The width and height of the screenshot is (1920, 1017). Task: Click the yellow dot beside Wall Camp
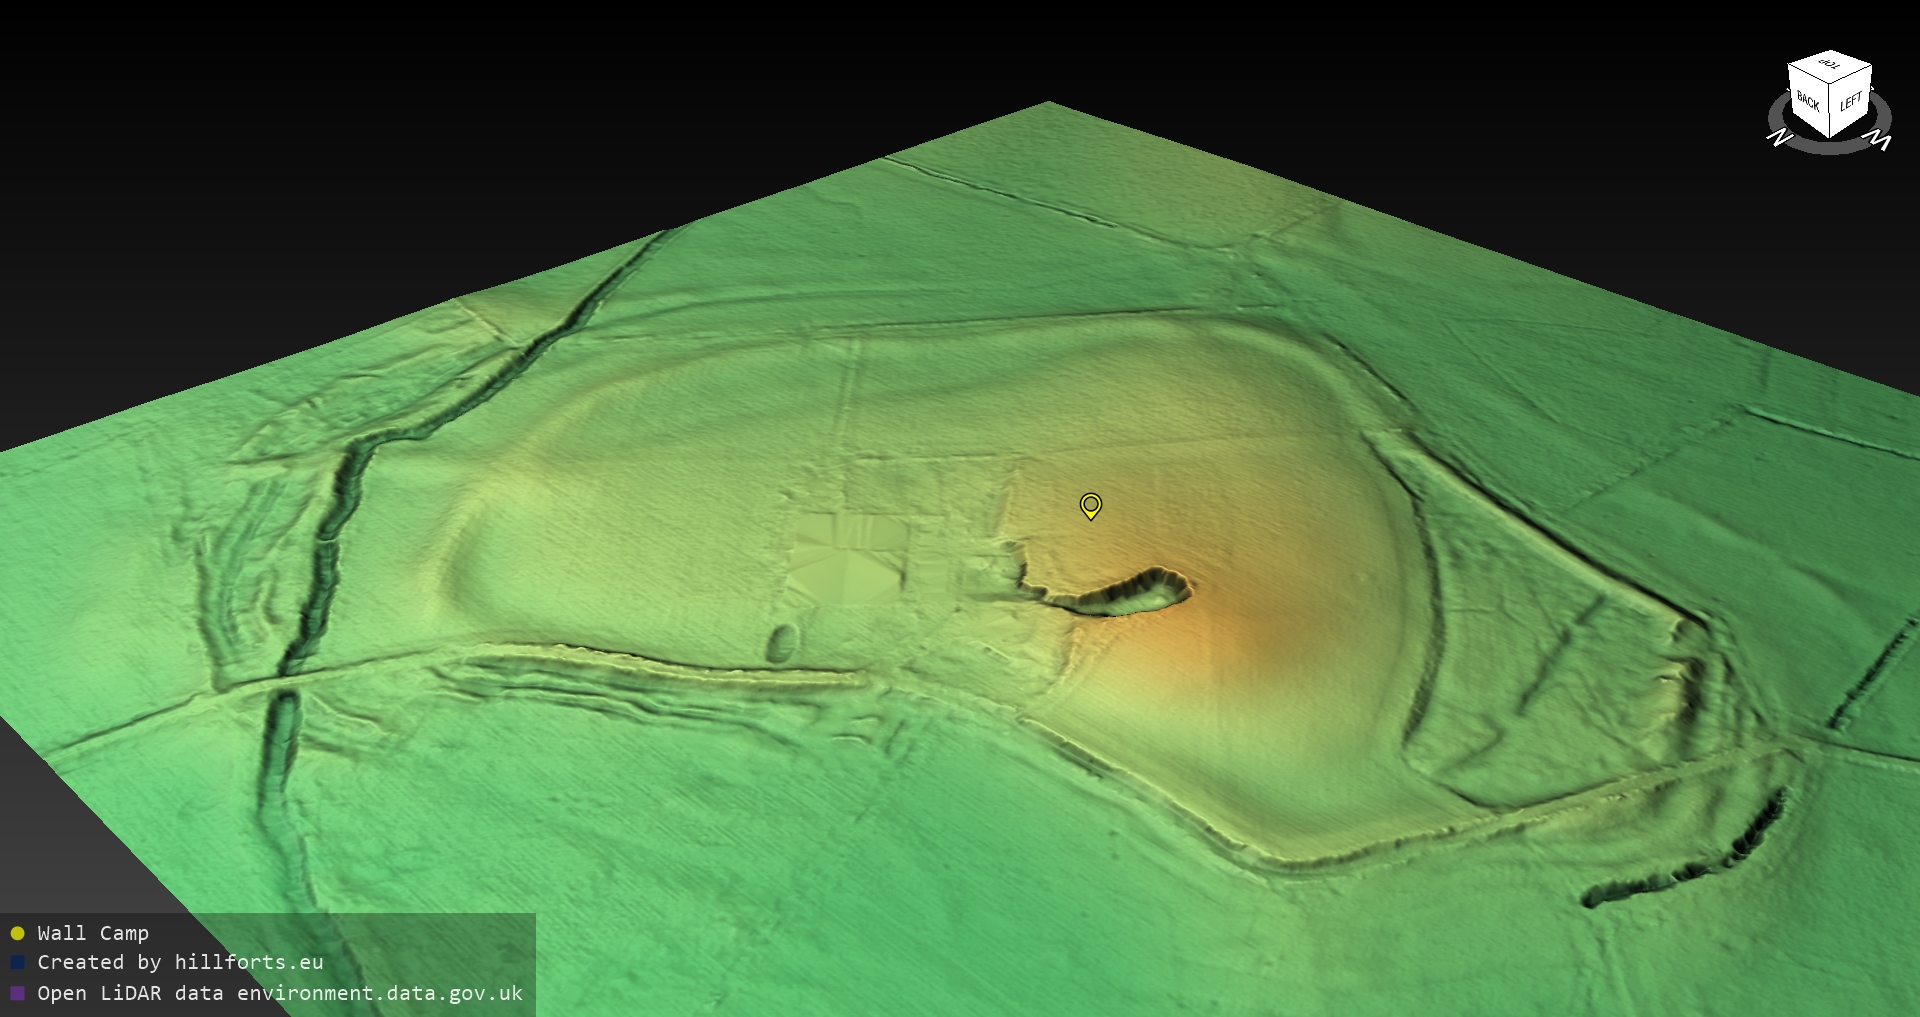17,934
